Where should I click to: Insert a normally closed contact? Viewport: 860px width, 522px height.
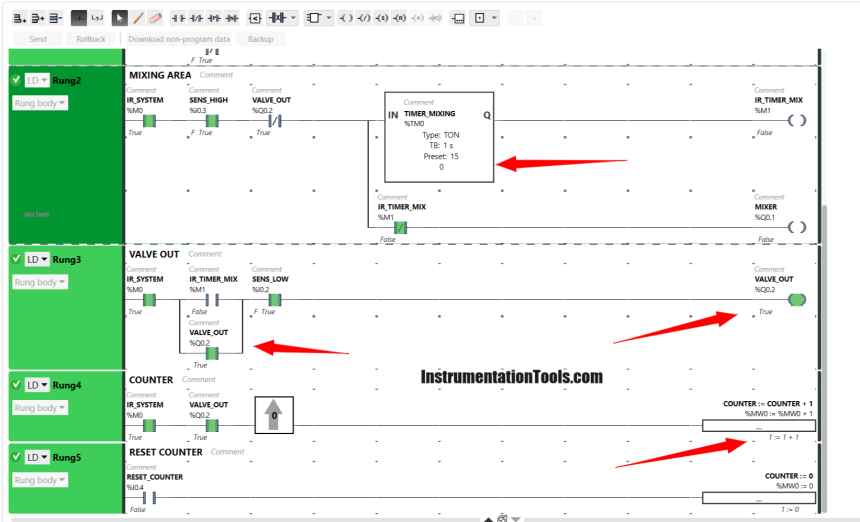(196, 18)
